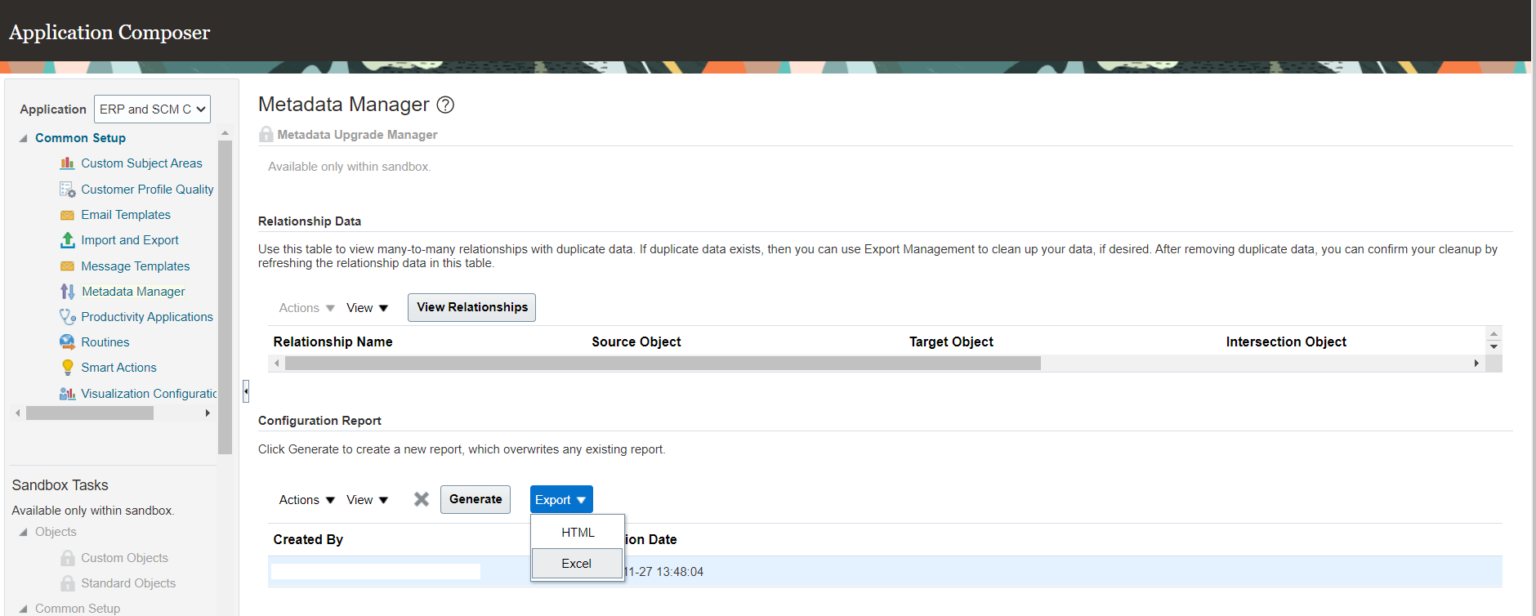The width and height of the screenshot is (1536, 616).
Task: Open the Email Templates link
Action: click(125, 214)
